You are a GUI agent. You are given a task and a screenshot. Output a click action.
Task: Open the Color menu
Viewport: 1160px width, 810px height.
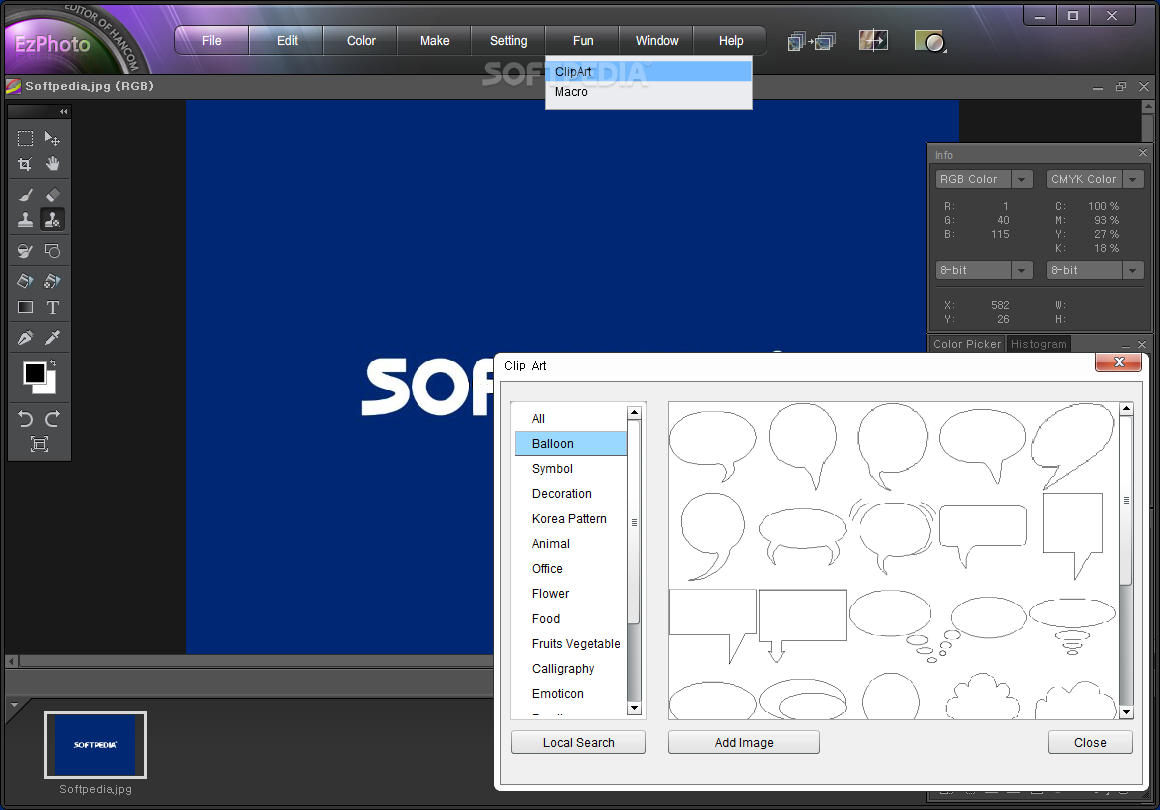pos(361,41)
